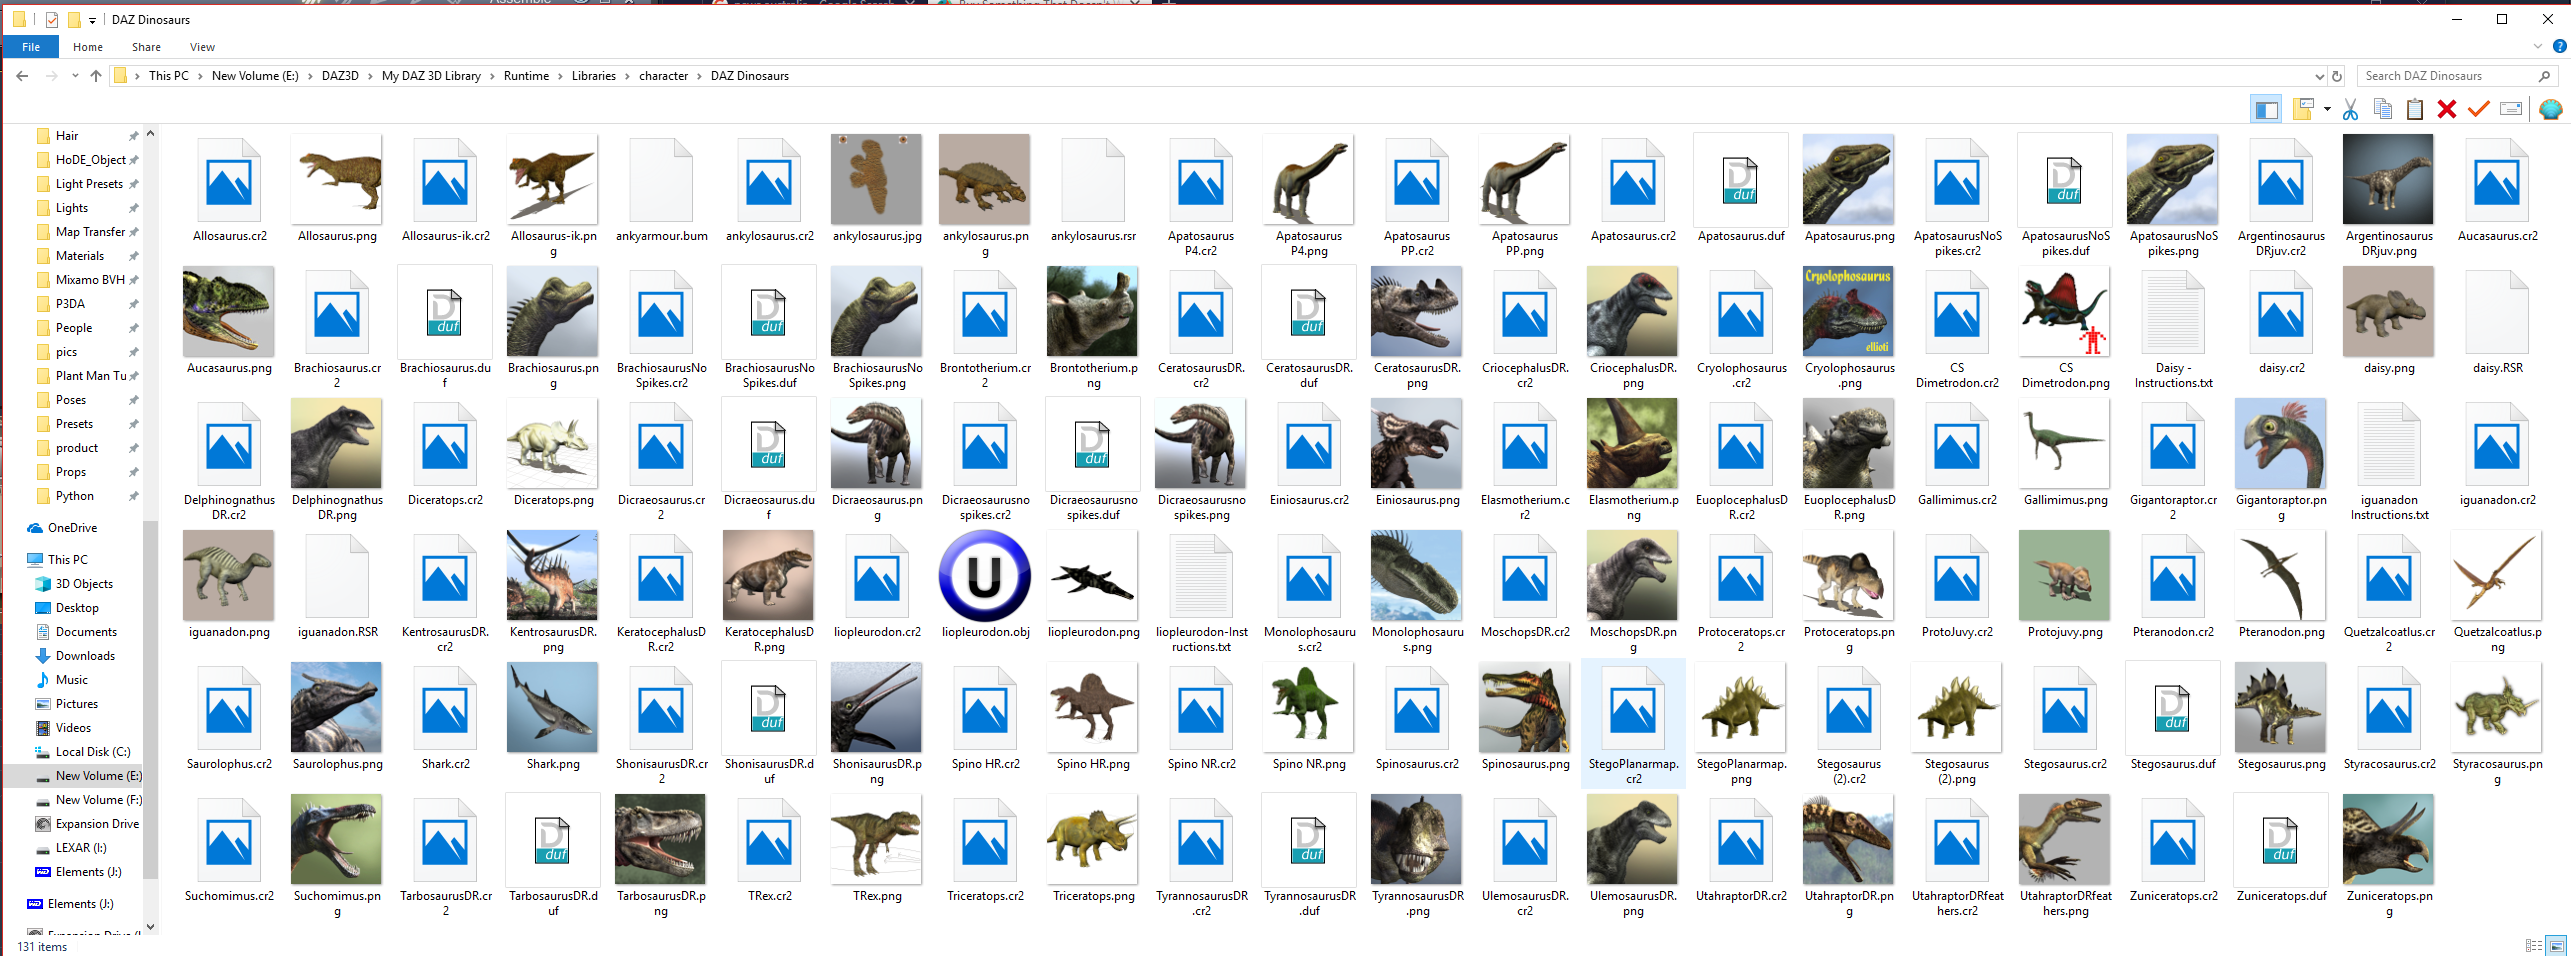Screen dimensions: 2571x956
Task: Open the Light Presets folder in the sidebar
Action: [89, 184]
